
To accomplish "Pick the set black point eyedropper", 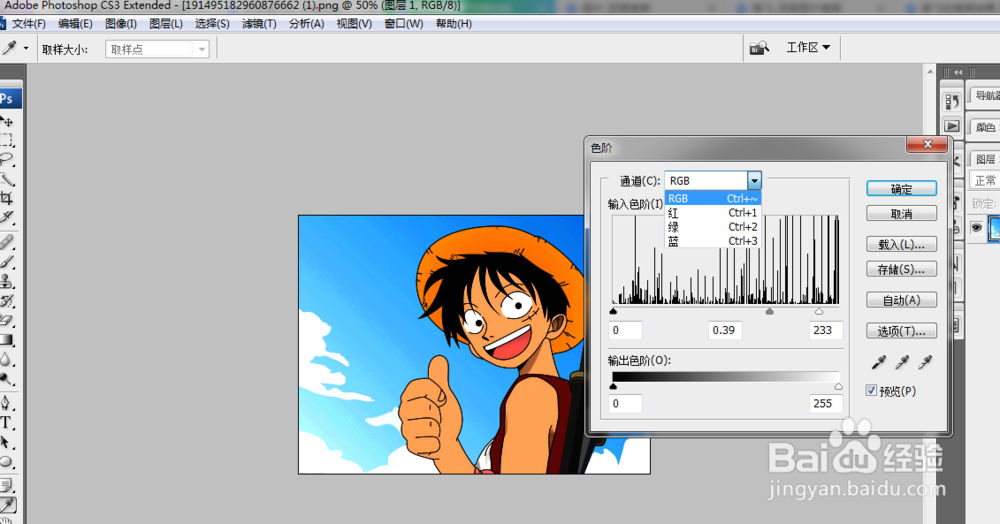I will [879, 363].
